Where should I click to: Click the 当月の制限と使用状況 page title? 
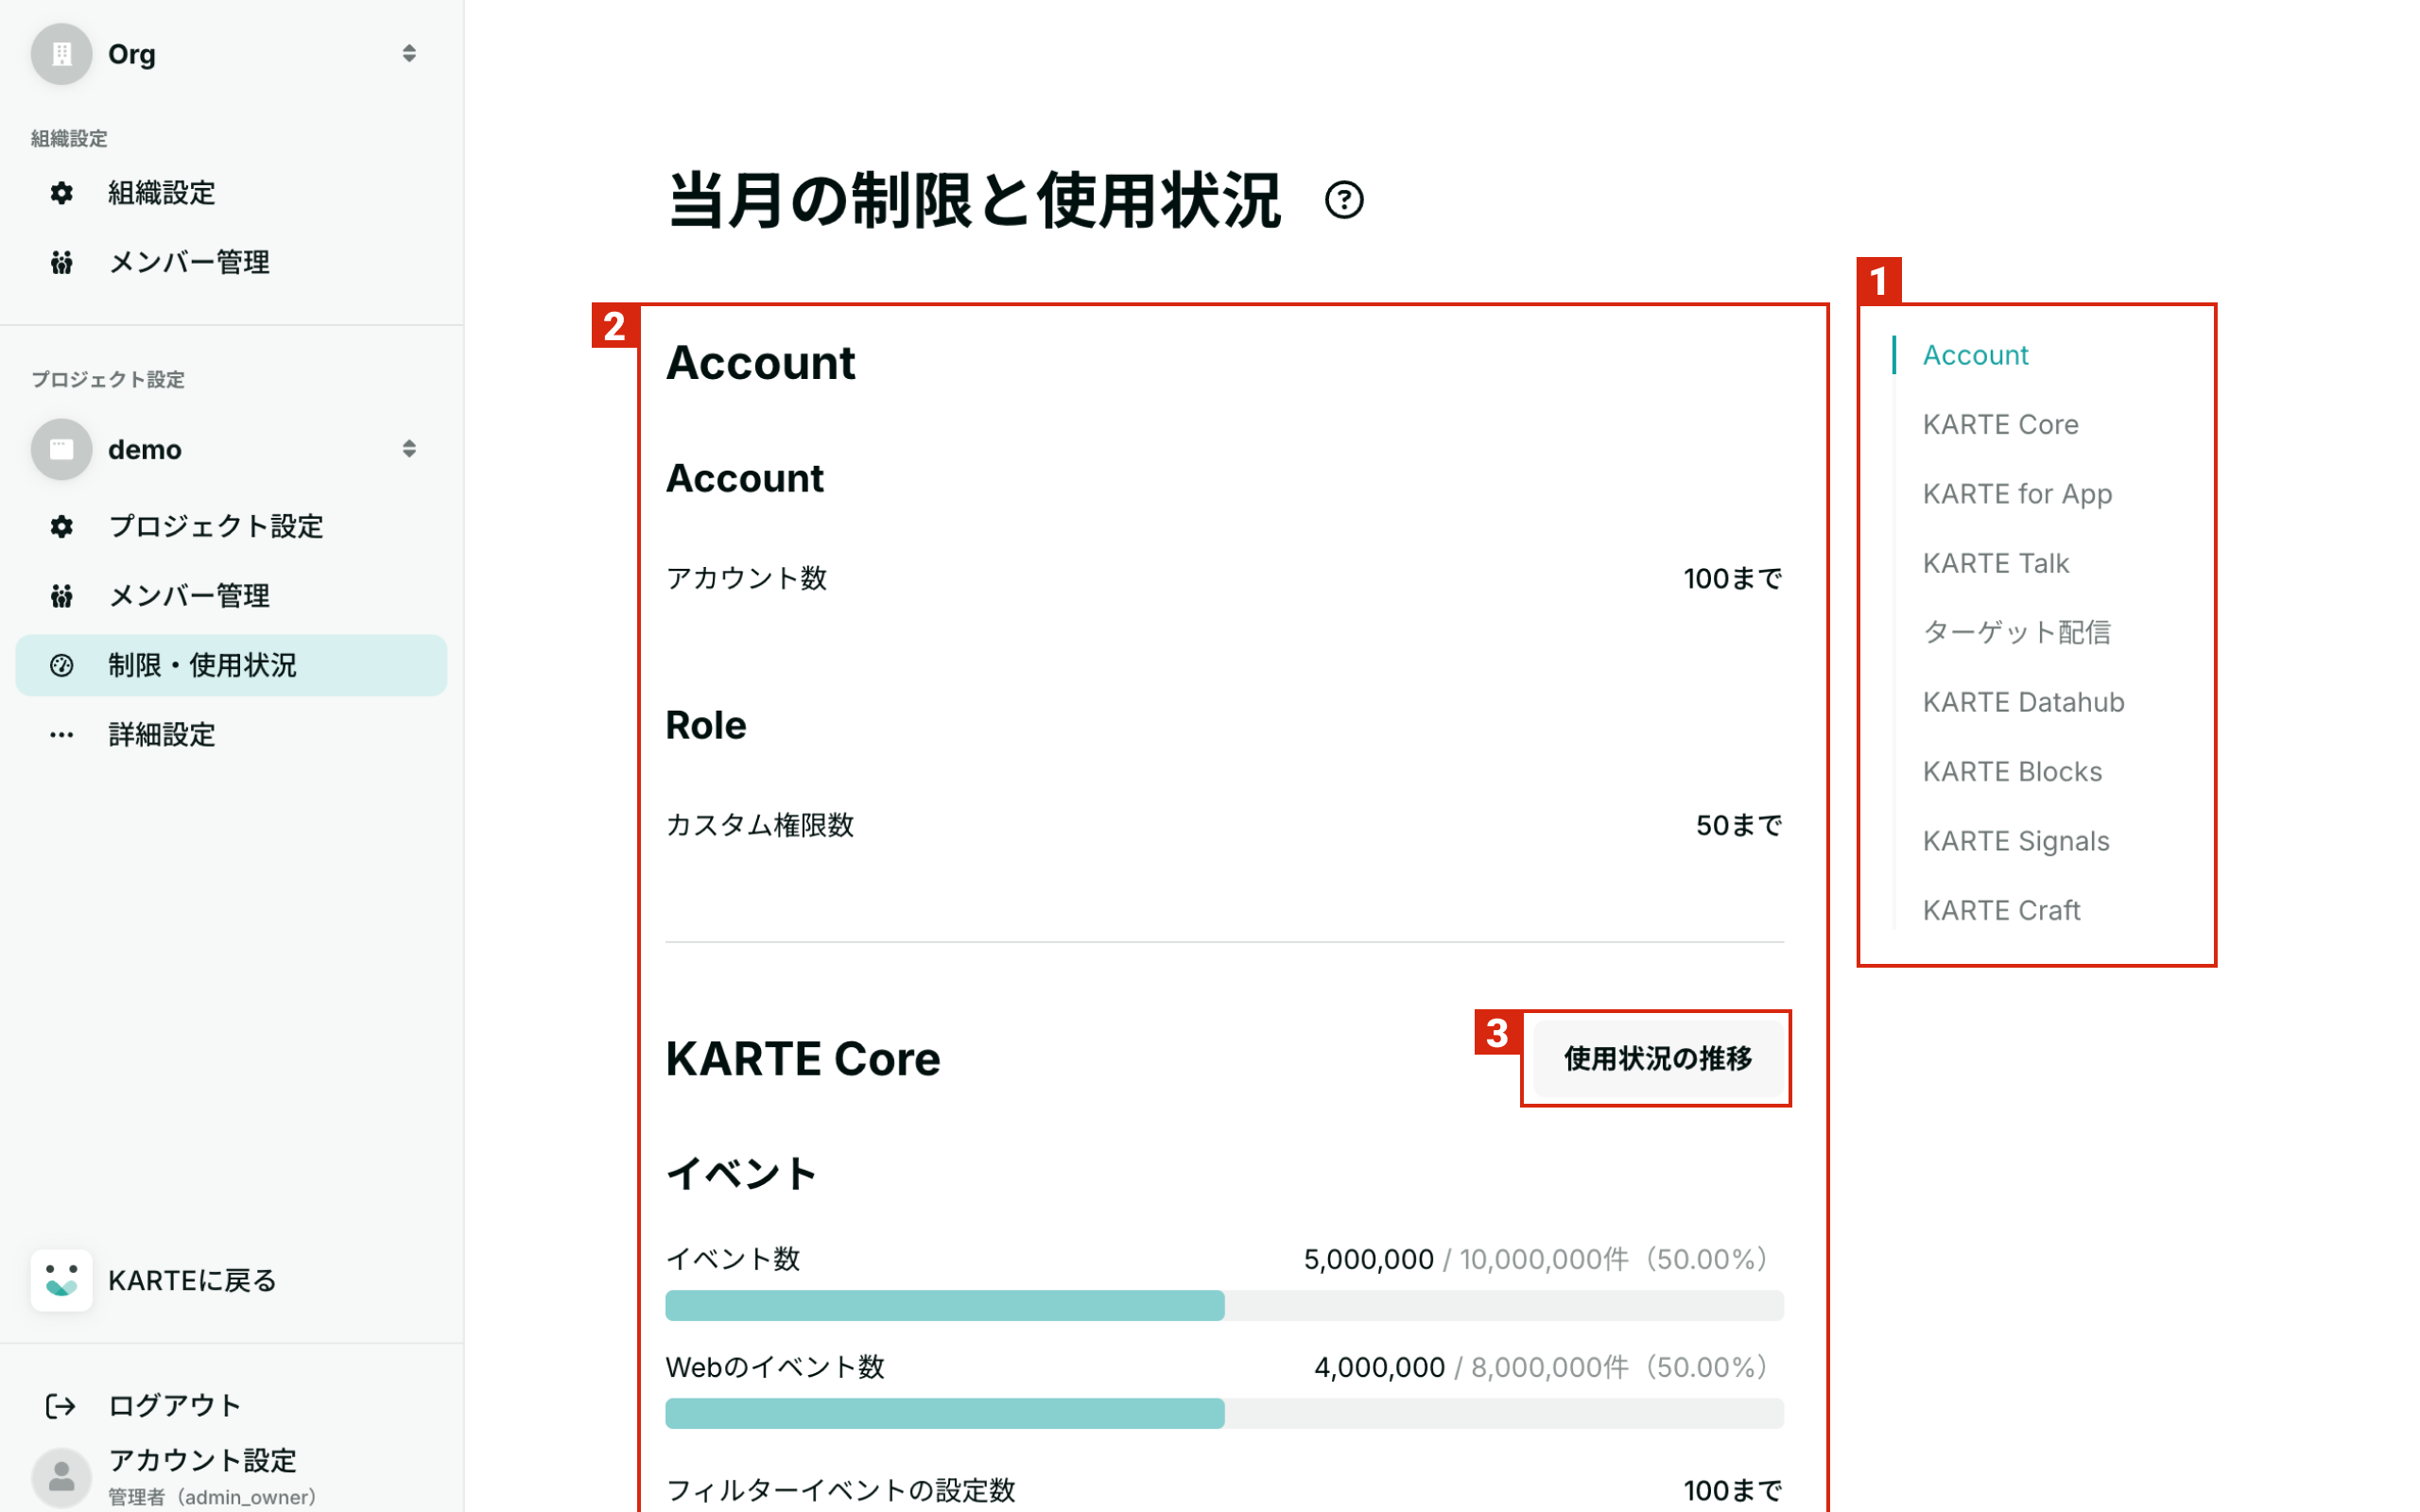974,200
